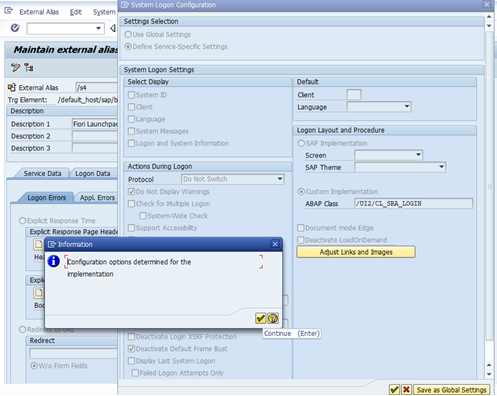Click the help question-mark icon in Information dialog
This screenshot has height=396, width=497.
(x=273, y=318)
